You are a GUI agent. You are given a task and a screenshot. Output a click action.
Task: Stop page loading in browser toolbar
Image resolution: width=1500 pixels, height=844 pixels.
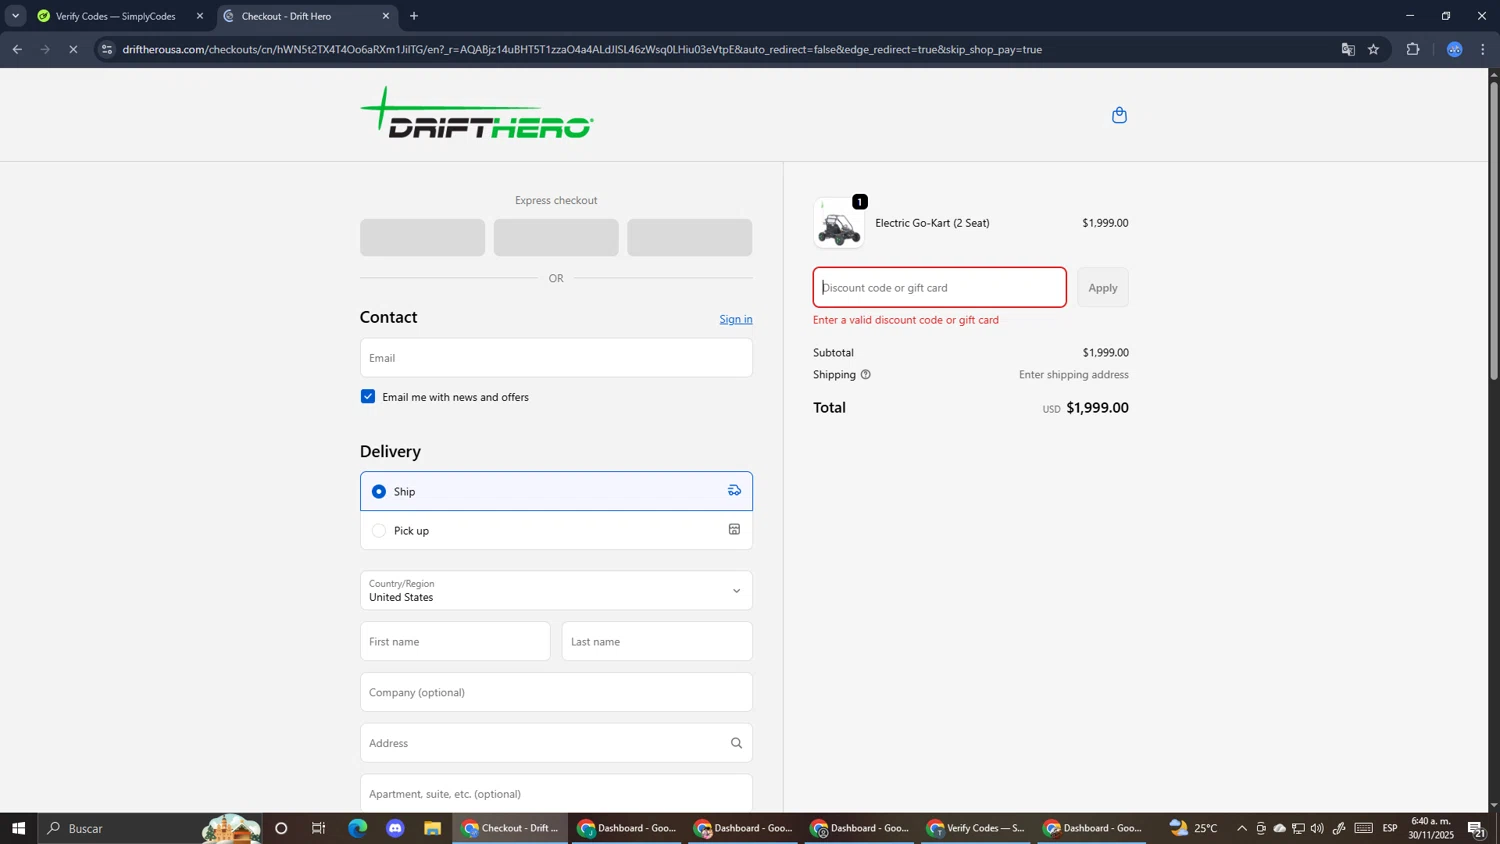pyautogui.click(x=73, y=49)
